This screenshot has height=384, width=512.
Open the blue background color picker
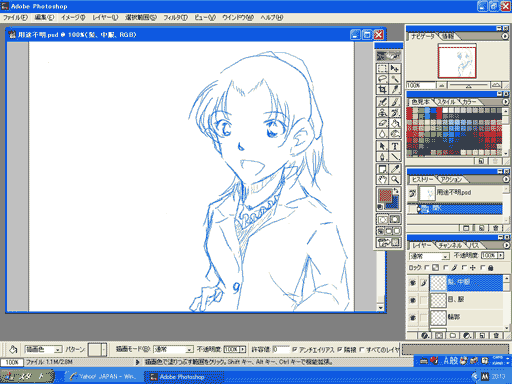(x=395, y=204)
